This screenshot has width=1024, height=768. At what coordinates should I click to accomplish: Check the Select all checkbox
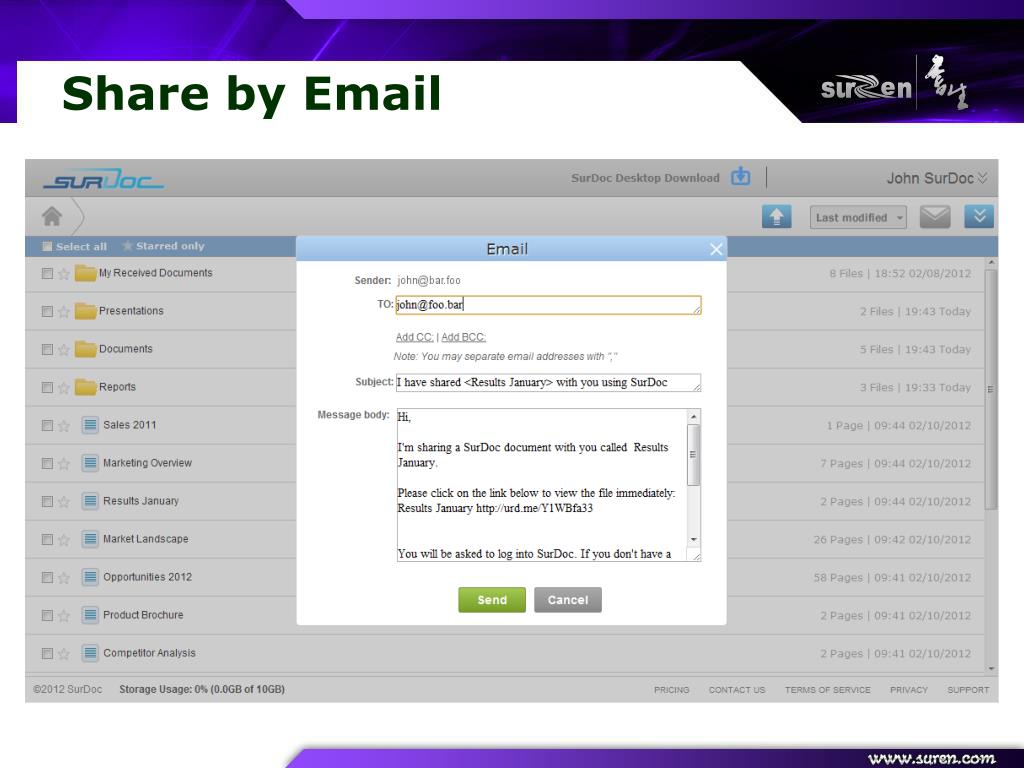pos(47,246)
